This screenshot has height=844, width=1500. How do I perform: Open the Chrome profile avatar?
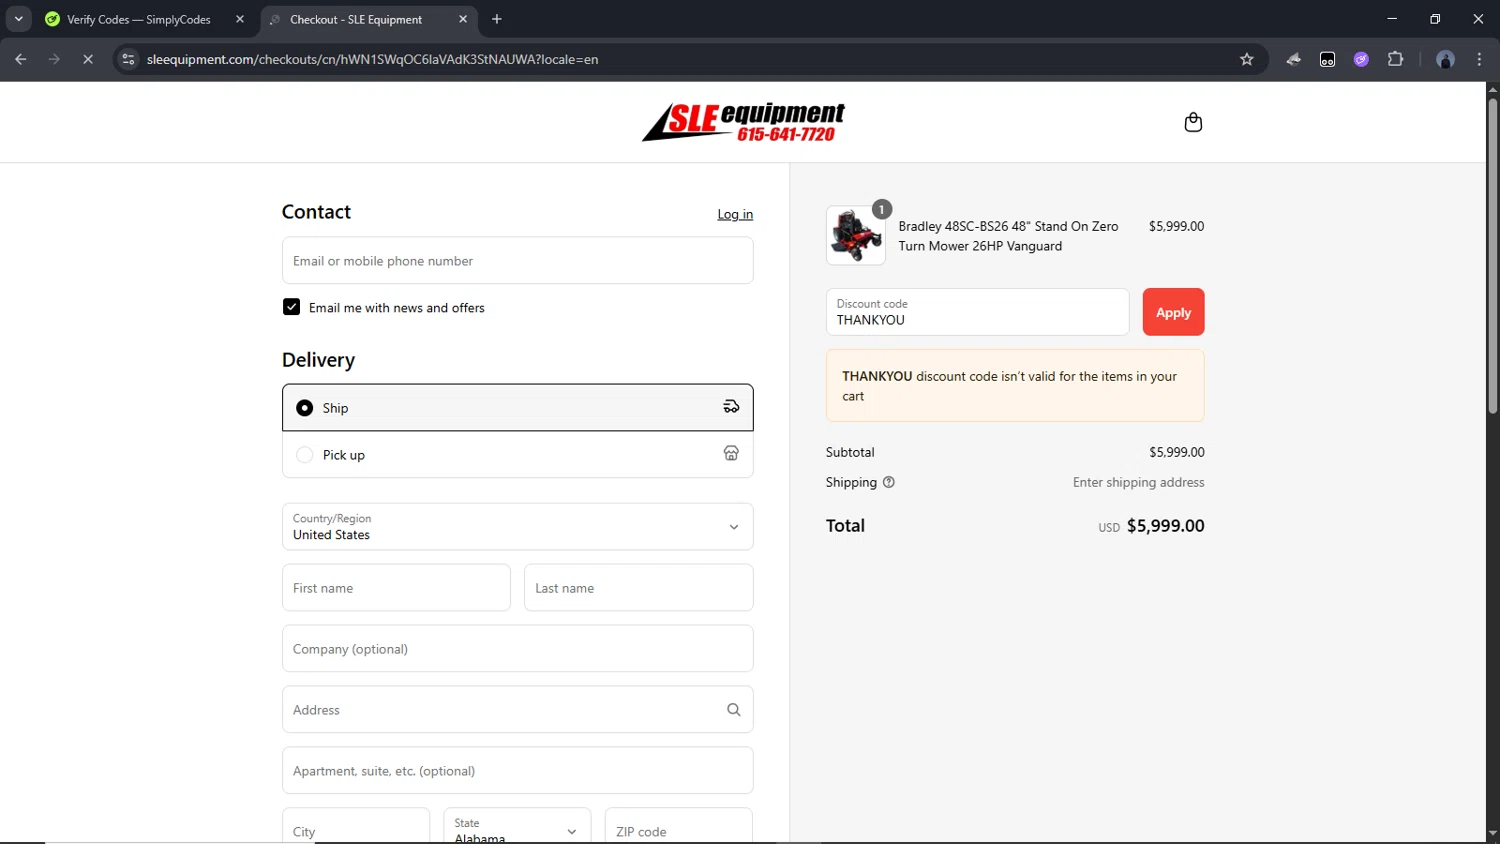click(1445, 59)
